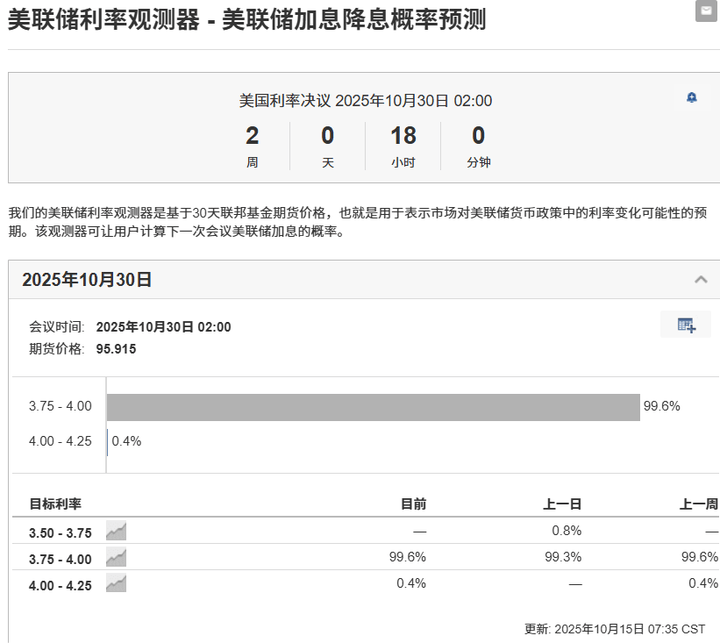Click the 99.6% current value in table

[x=407, y=557]
